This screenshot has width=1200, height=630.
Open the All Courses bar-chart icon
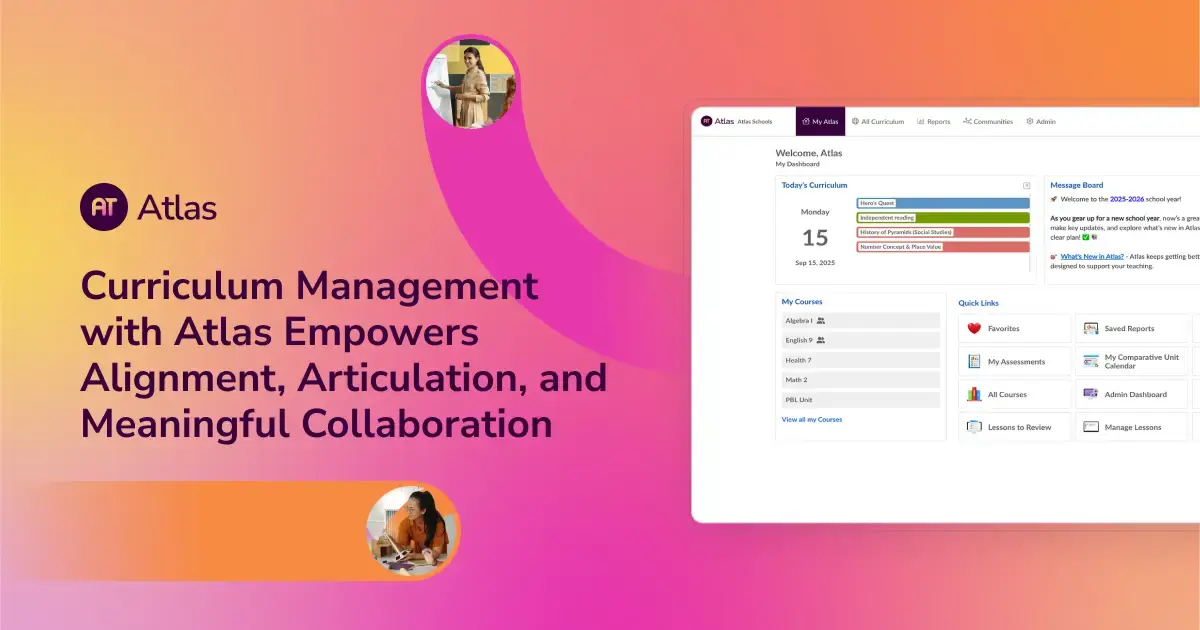tap(974, 394)
